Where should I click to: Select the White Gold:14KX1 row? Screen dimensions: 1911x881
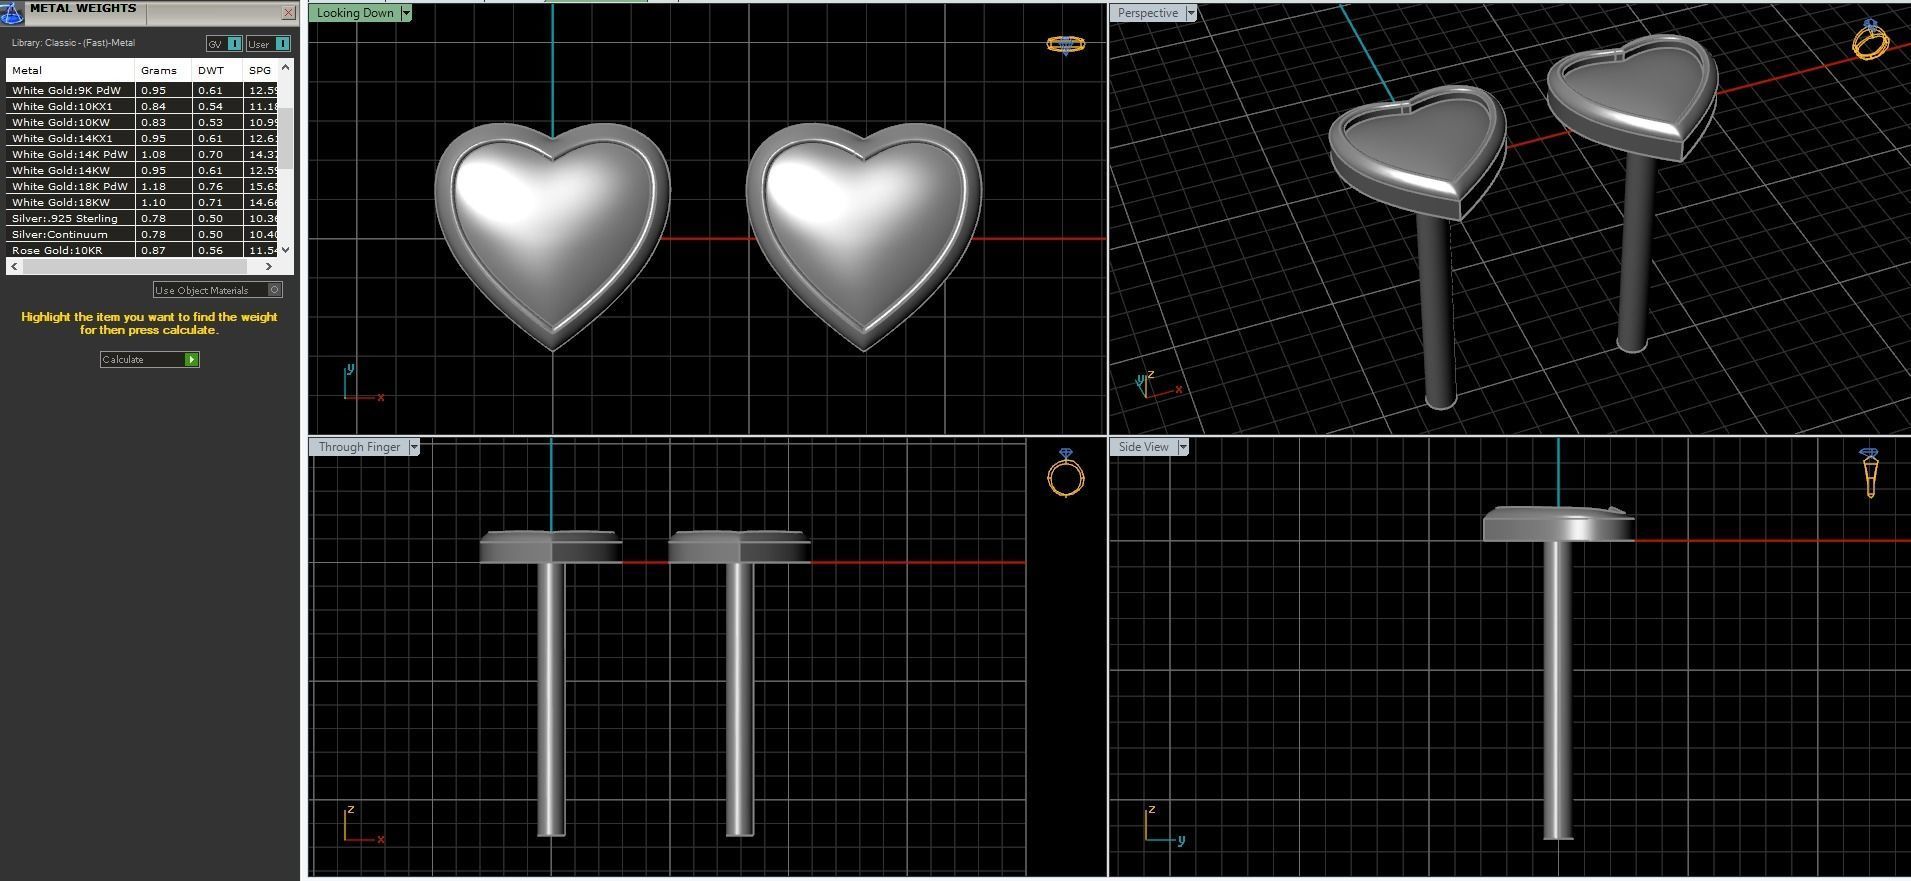tap(142, 138)
